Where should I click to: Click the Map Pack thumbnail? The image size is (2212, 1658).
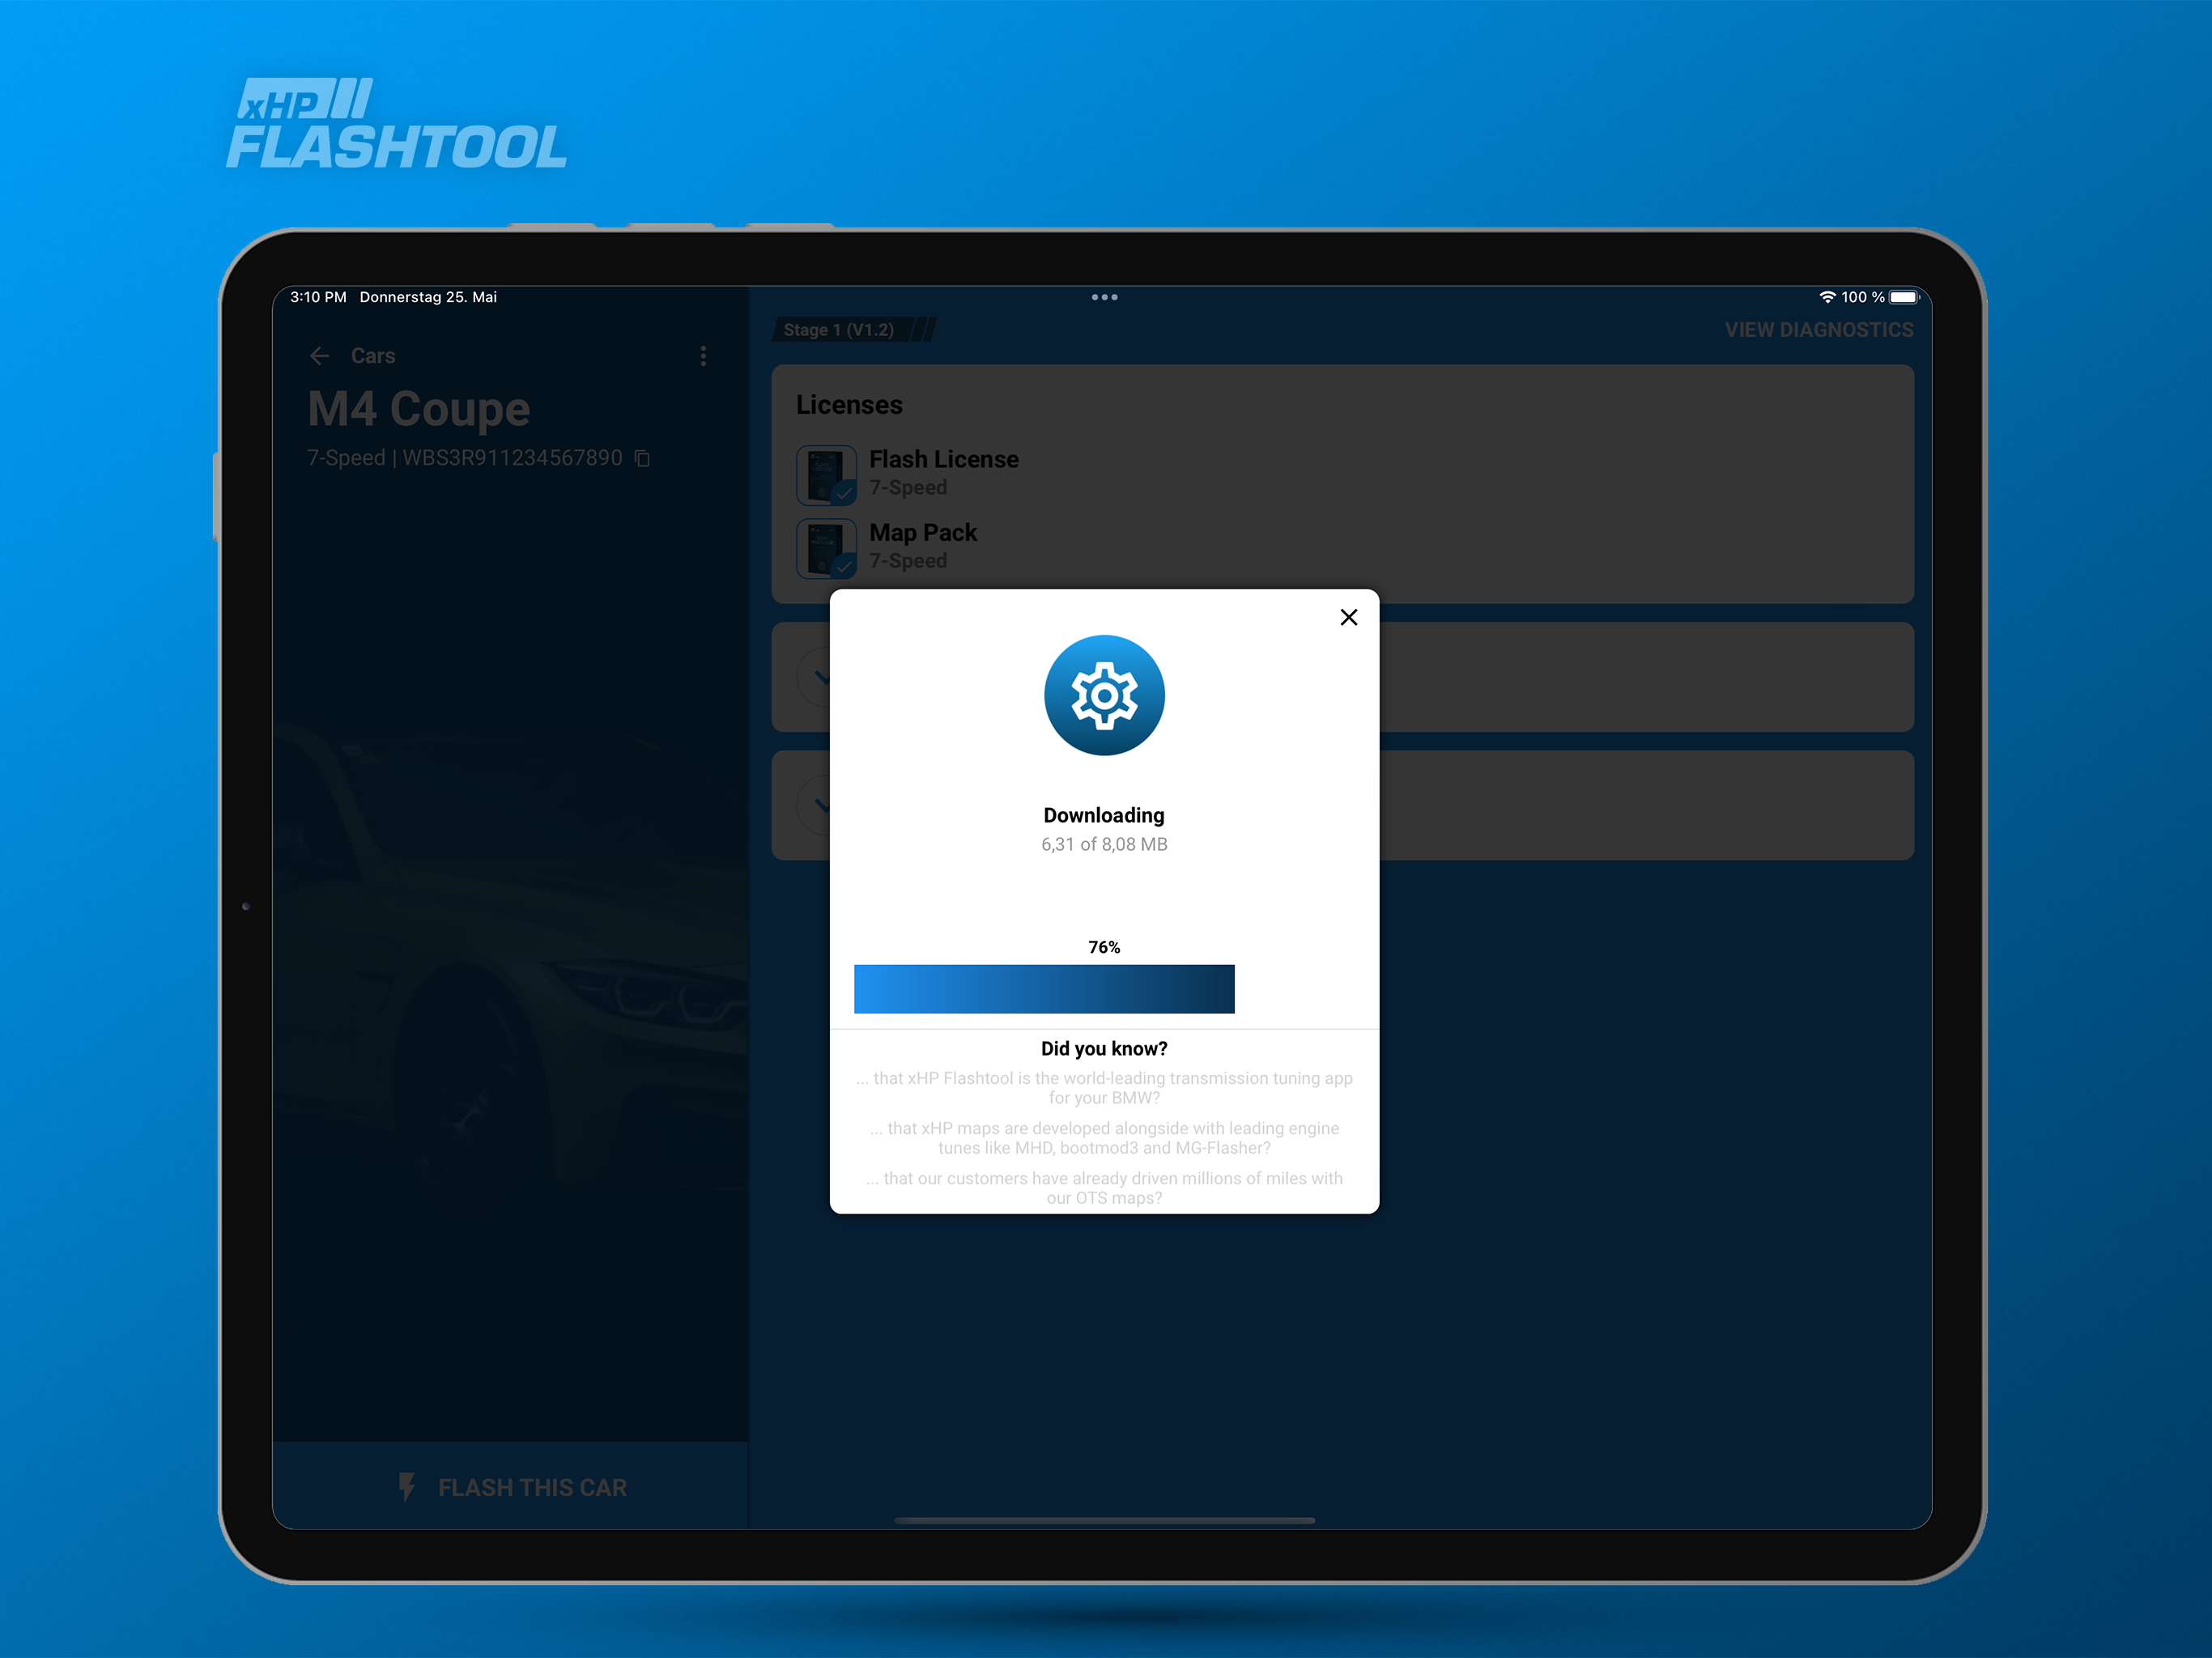(x=826, y=548)
